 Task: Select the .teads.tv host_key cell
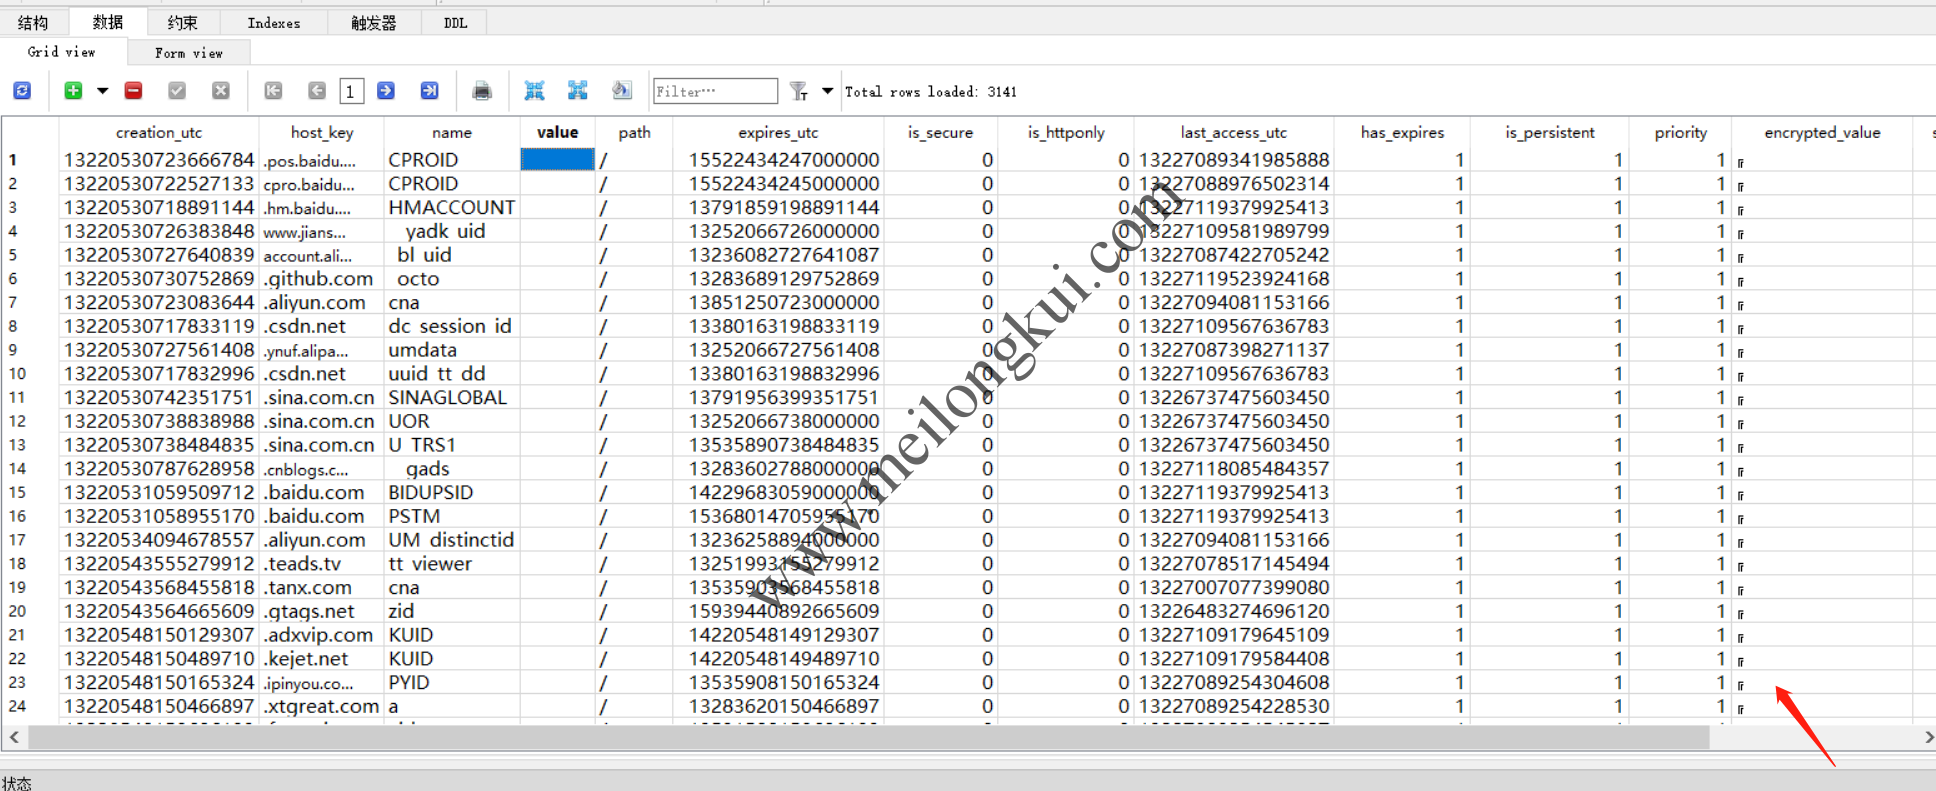pos(322,563)
